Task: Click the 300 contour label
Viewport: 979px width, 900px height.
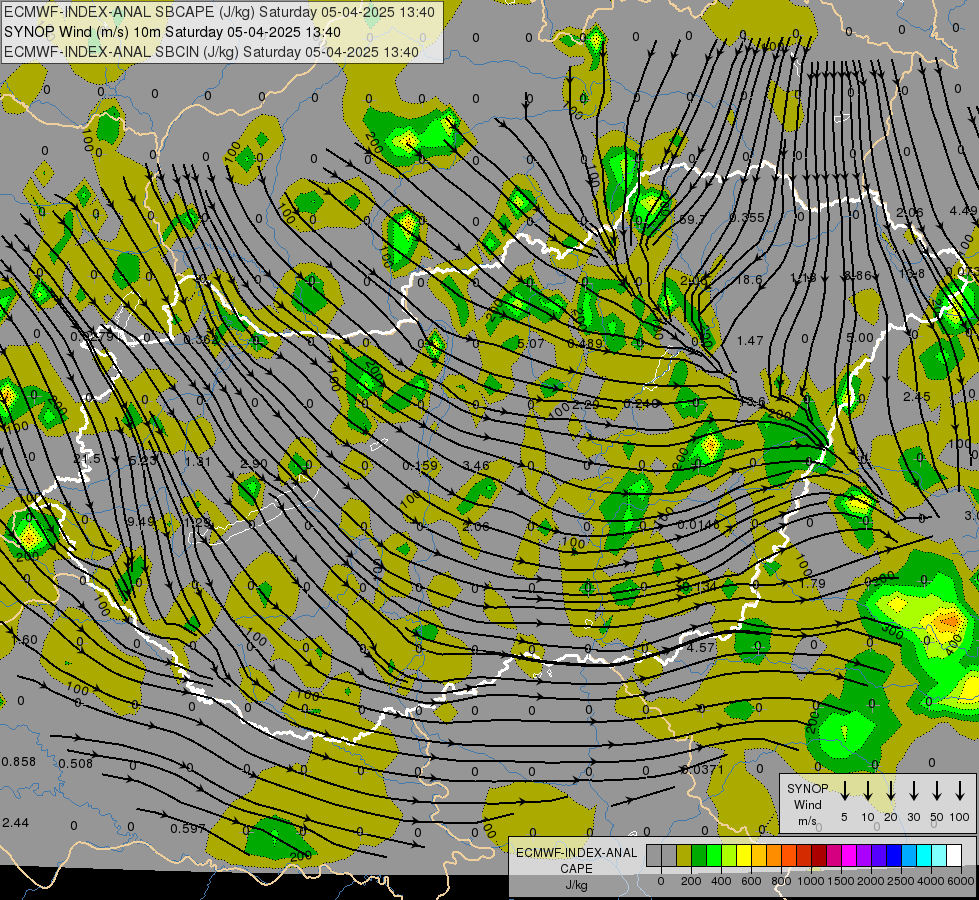Action: [x=892, y=631]
